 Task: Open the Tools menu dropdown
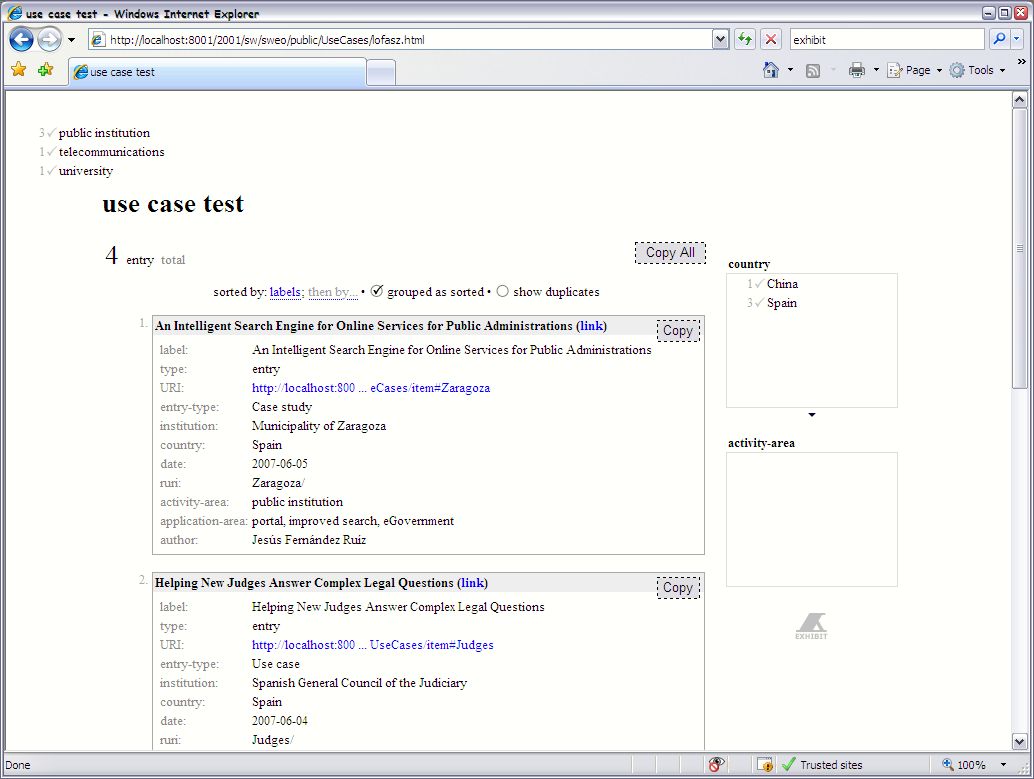click(979, 70)
